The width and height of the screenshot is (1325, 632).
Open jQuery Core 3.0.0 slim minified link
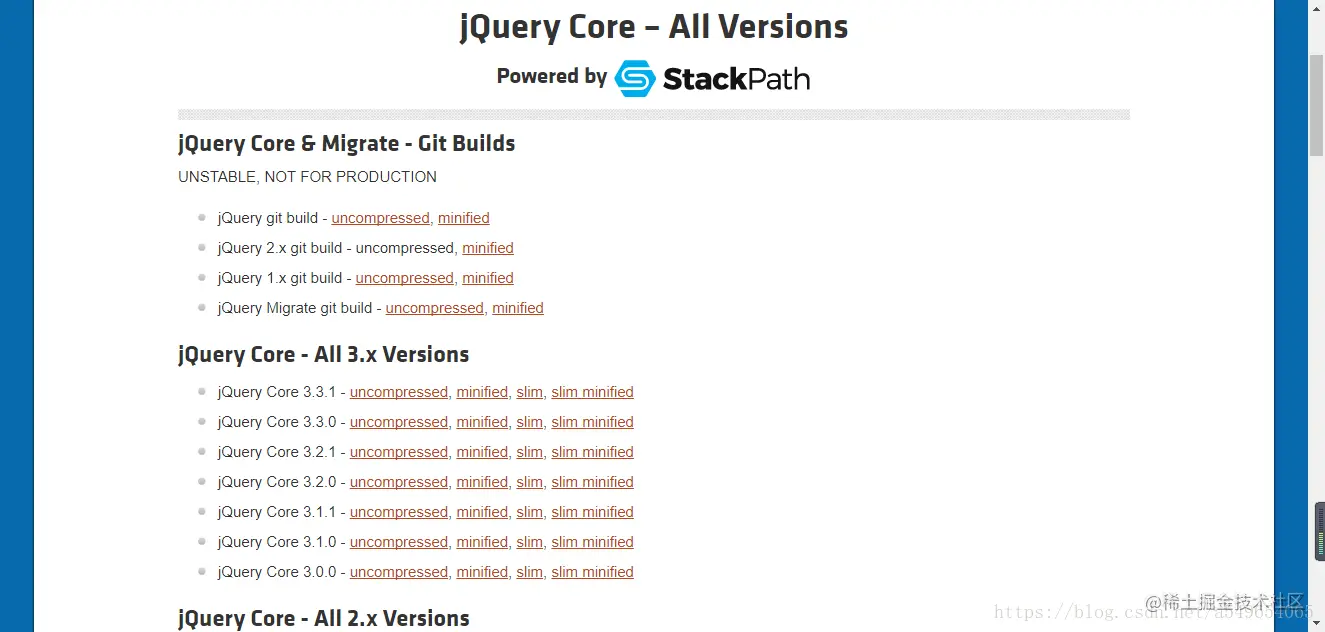click(592, 572)
